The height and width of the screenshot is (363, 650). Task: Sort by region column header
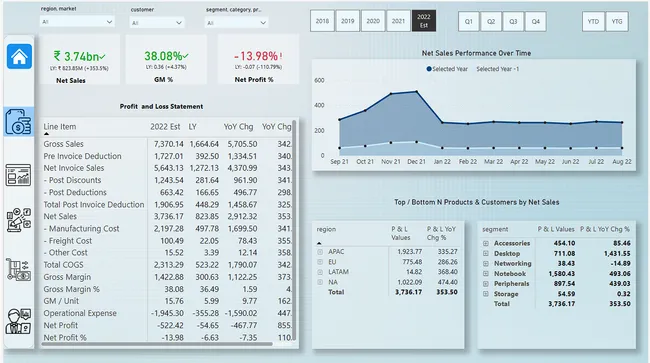(326, 229)
